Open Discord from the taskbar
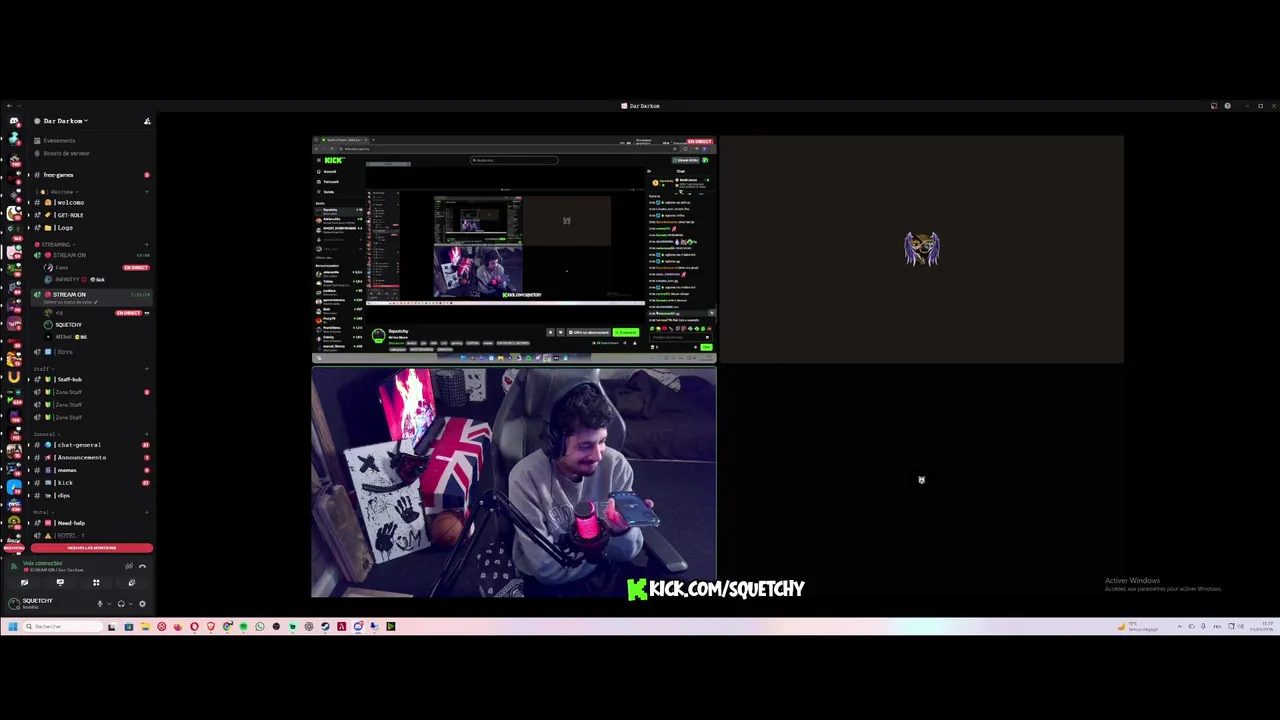This screenshot has height=720, width=1280. click(x=358, y=626)
